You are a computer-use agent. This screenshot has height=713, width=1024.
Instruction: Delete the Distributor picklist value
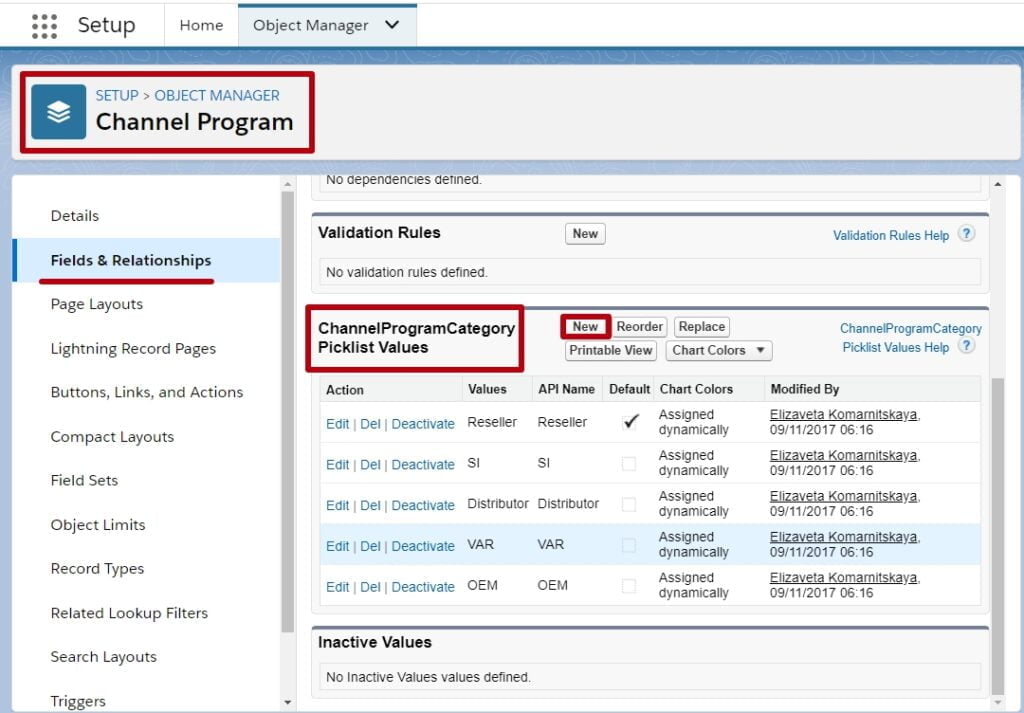click(x=370, y=505)
